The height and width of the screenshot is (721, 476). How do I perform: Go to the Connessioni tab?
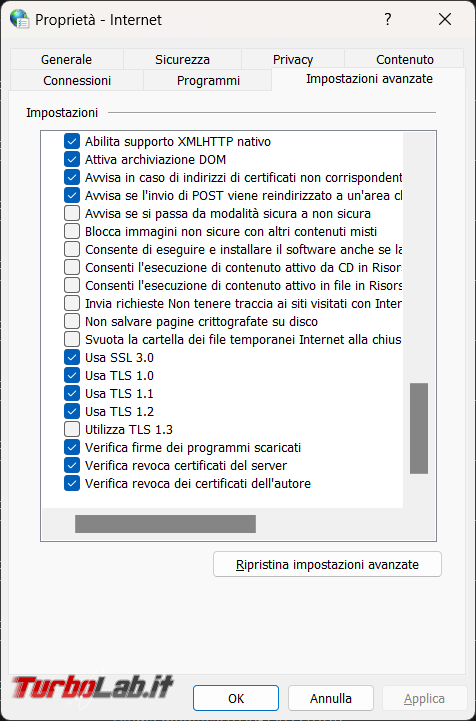(77, 80)
